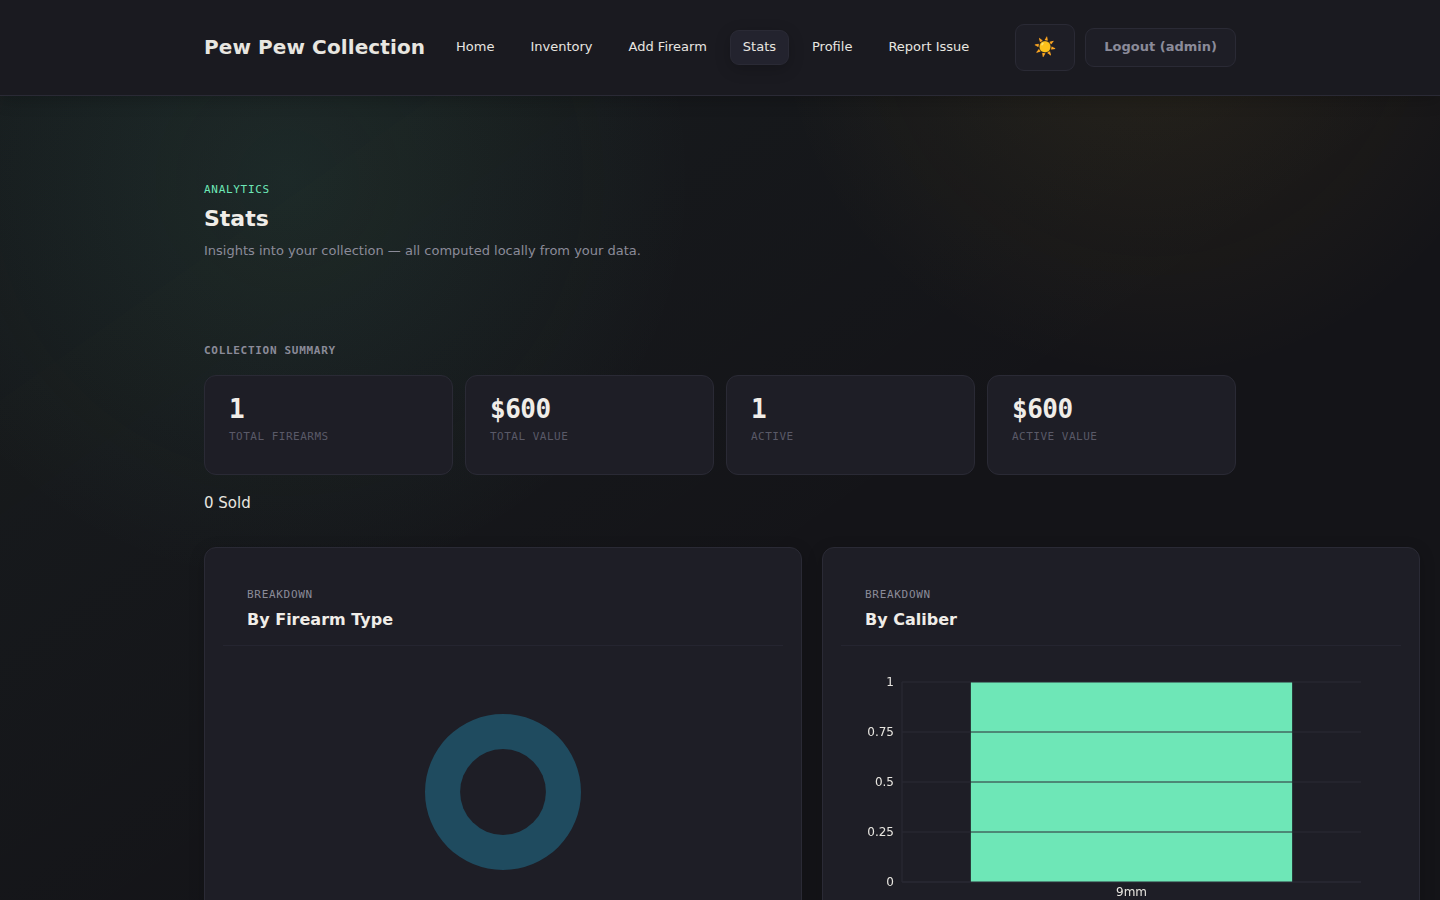Viewport: 1440px width, 900px height.
Task: Click the 0.25 y-axis tick label
Action: pyautogui.click(x=880, y=832)
